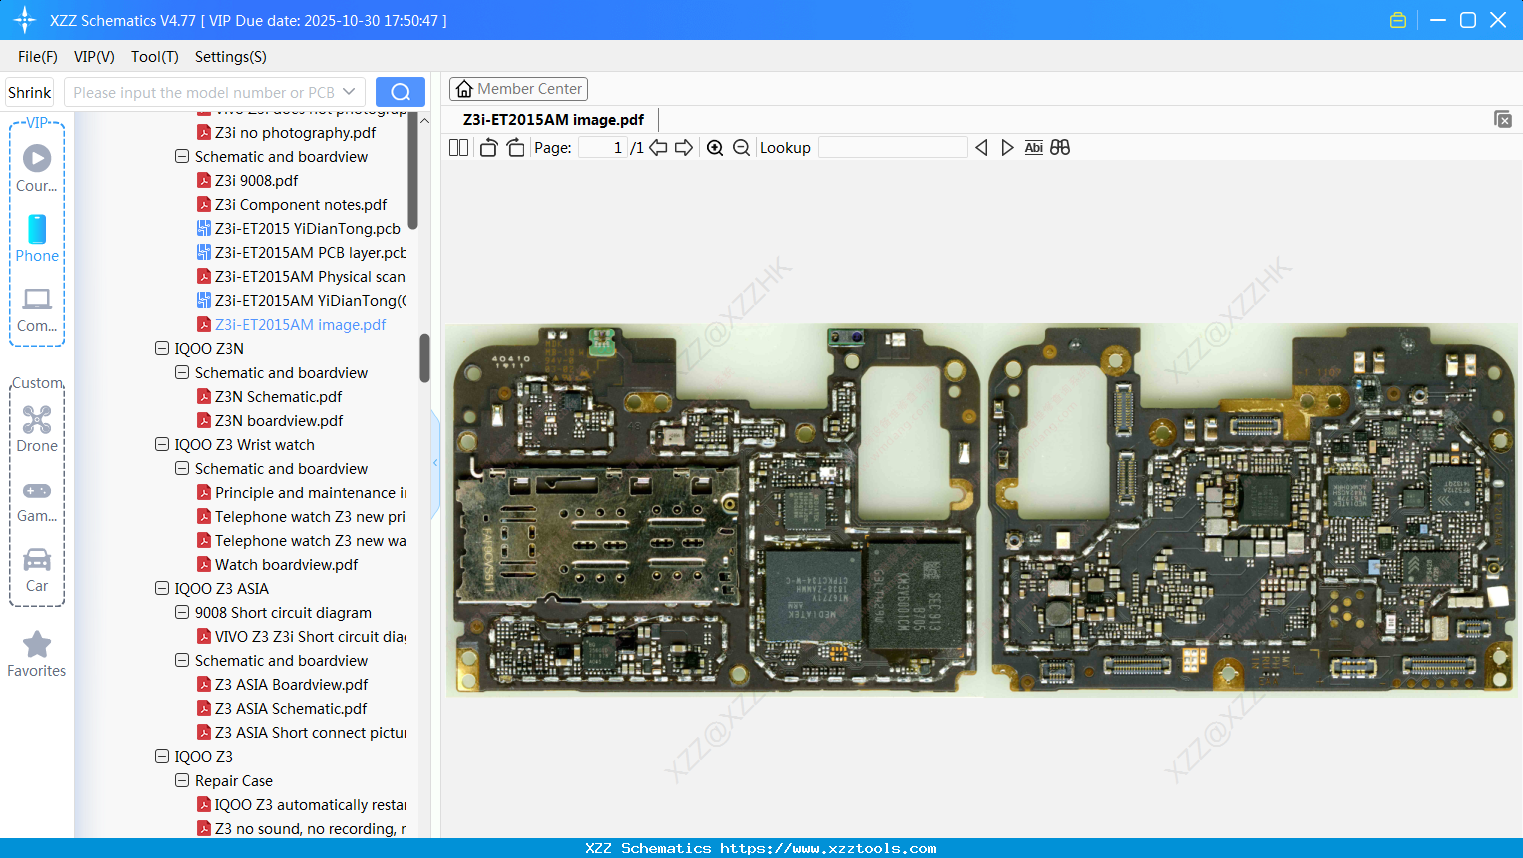Viewport: 1523px width, 858px height.
Task: Select the Drone category icon
Action: click(37, 428)
